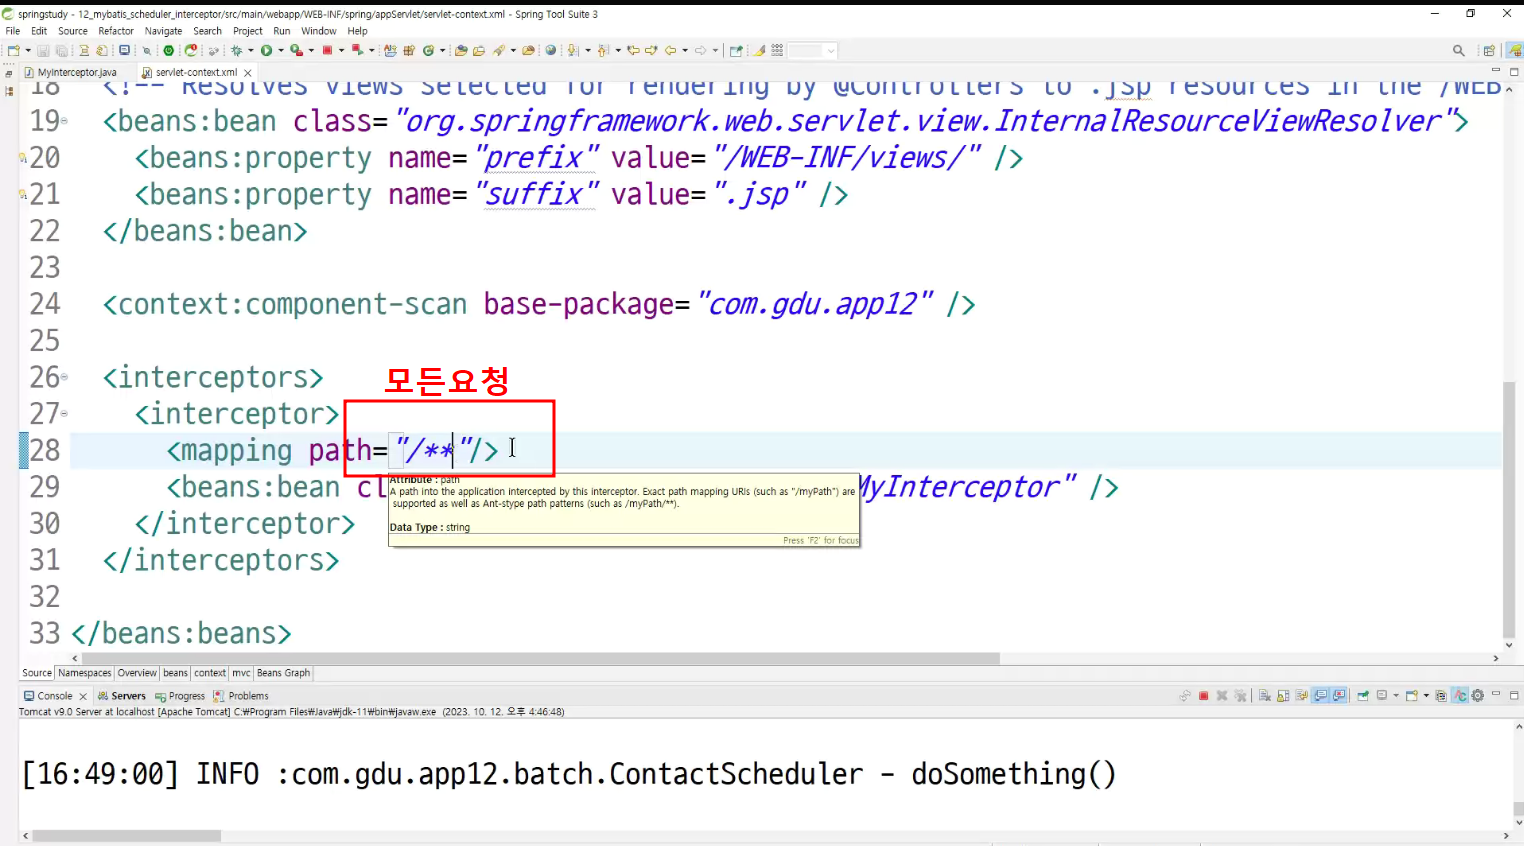Switch to the Progress view tab

pos(180,696)
